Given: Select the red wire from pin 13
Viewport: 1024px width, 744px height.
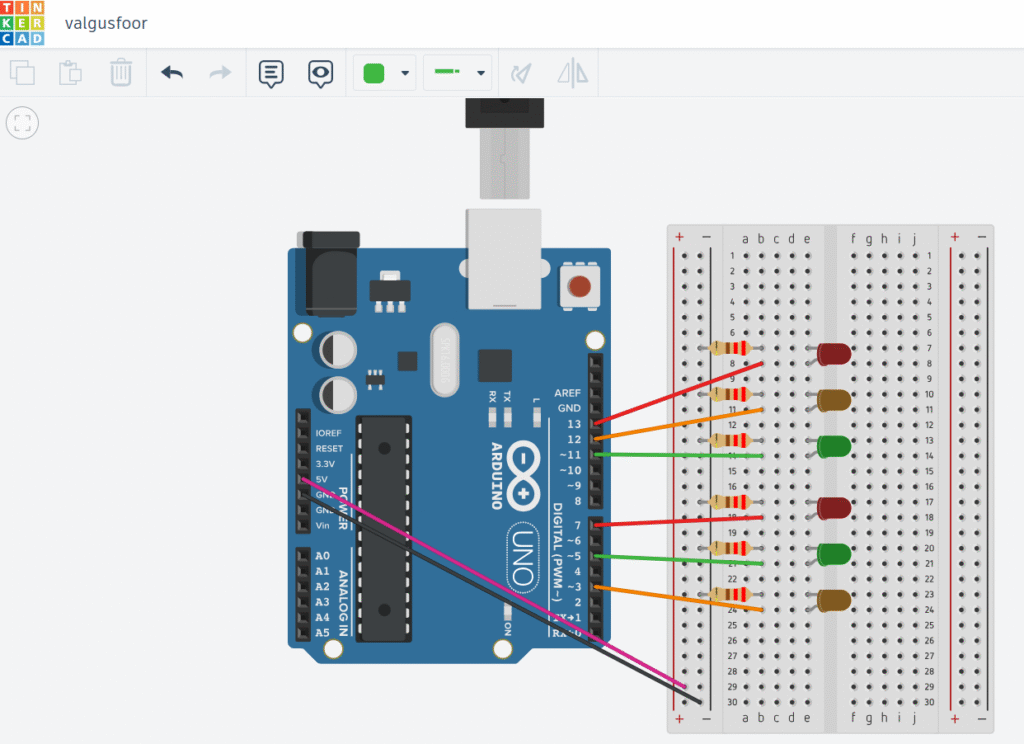Looking at the screenshot, I should pos(679,393).
